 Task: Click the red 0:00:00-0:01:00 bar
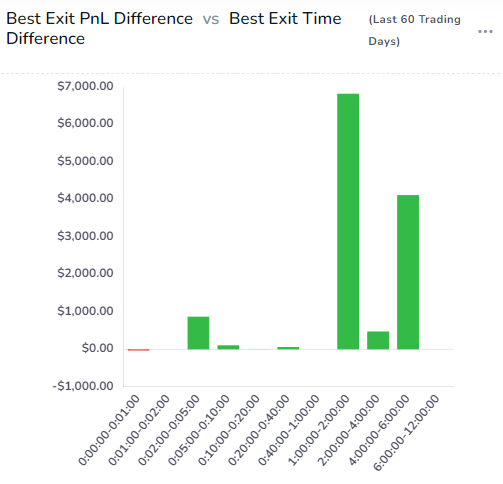coord(138,350)
